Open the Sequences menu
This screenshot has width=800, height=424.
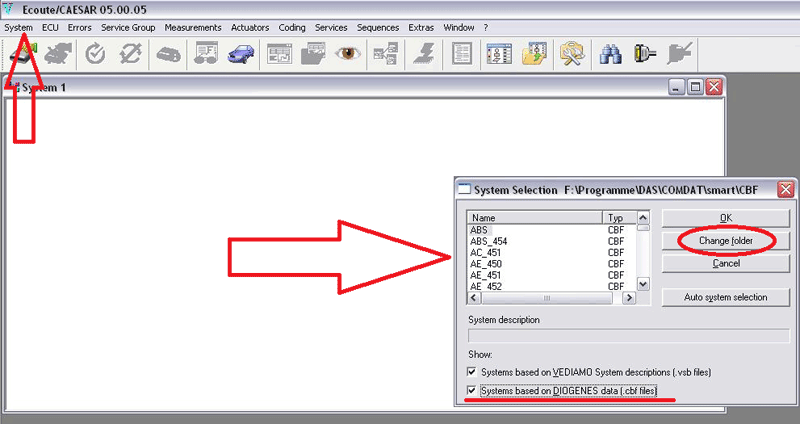378,28
